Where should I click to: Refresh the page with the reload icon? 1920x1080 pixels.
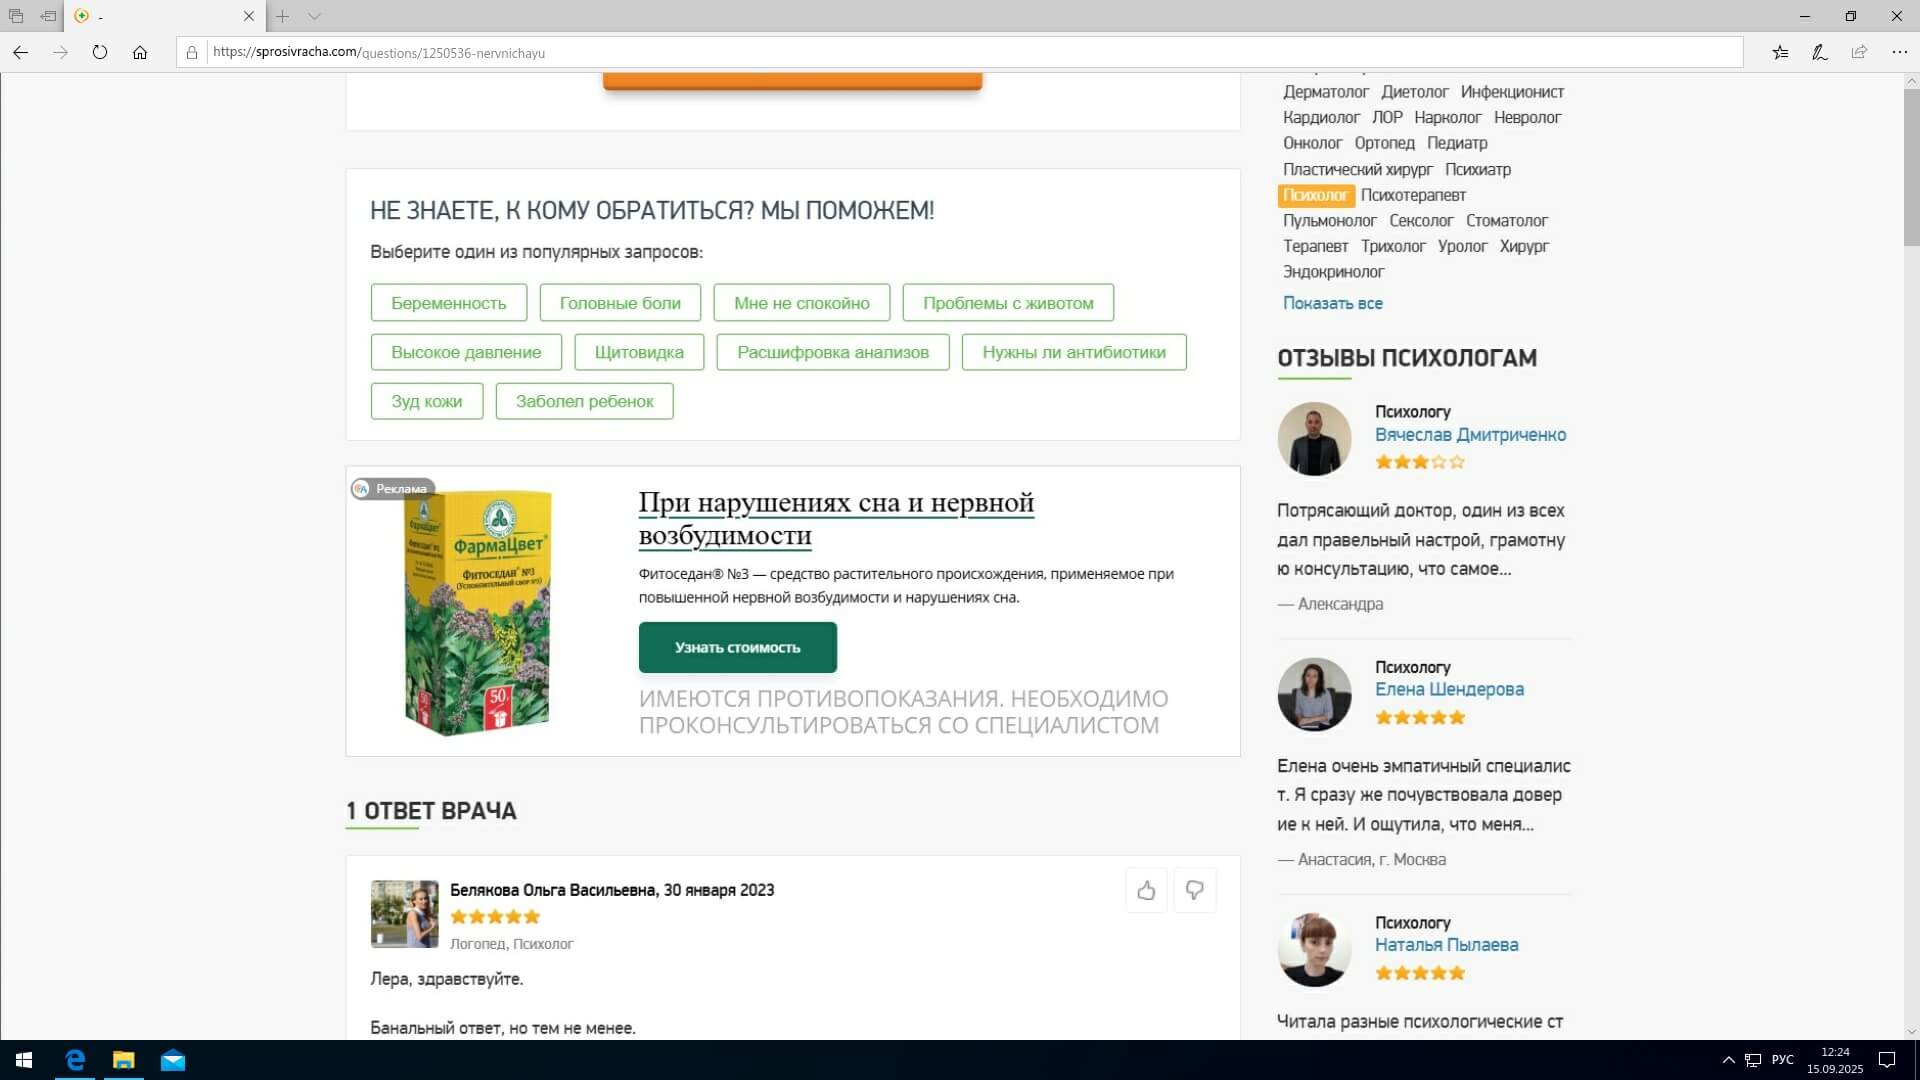pos(100,52)
